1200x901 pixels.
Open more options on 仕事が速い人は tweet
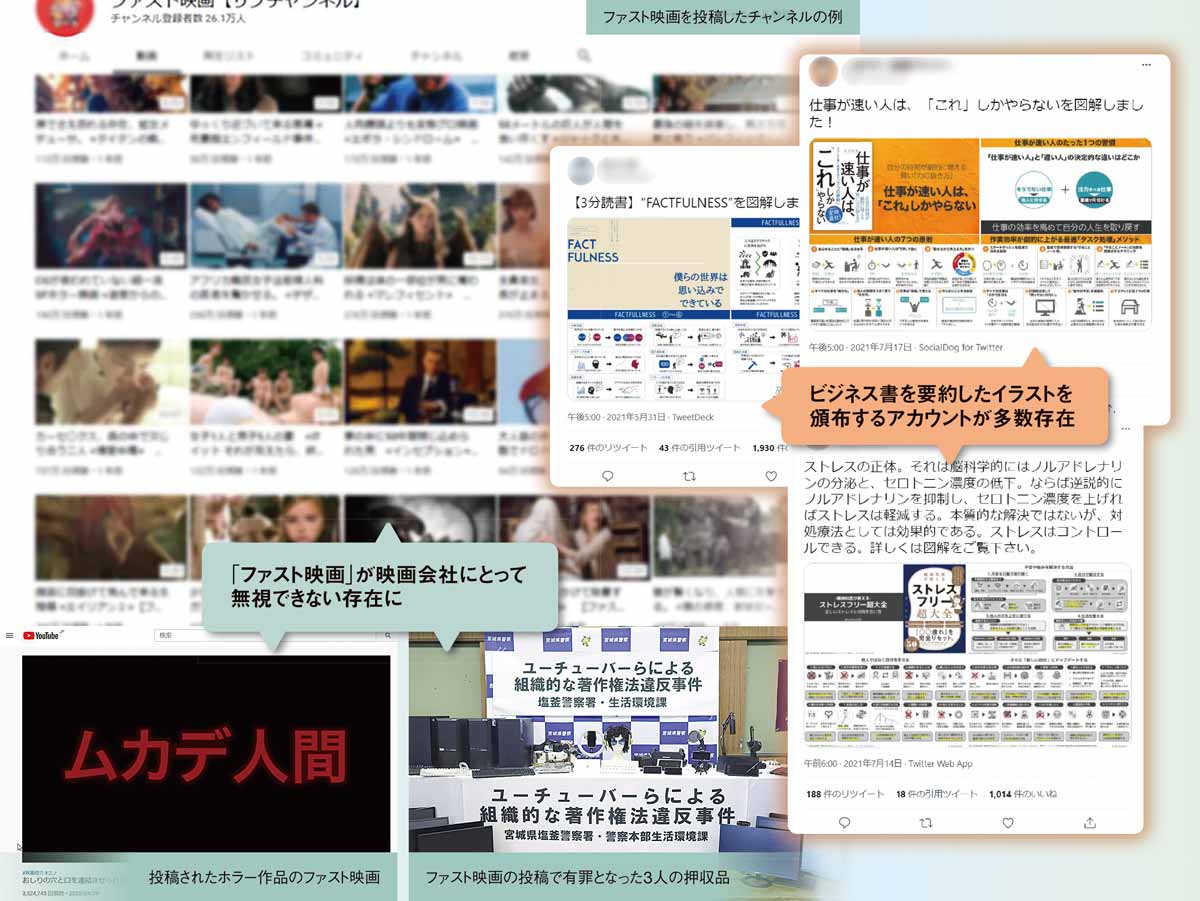[x=1145, y=66]
